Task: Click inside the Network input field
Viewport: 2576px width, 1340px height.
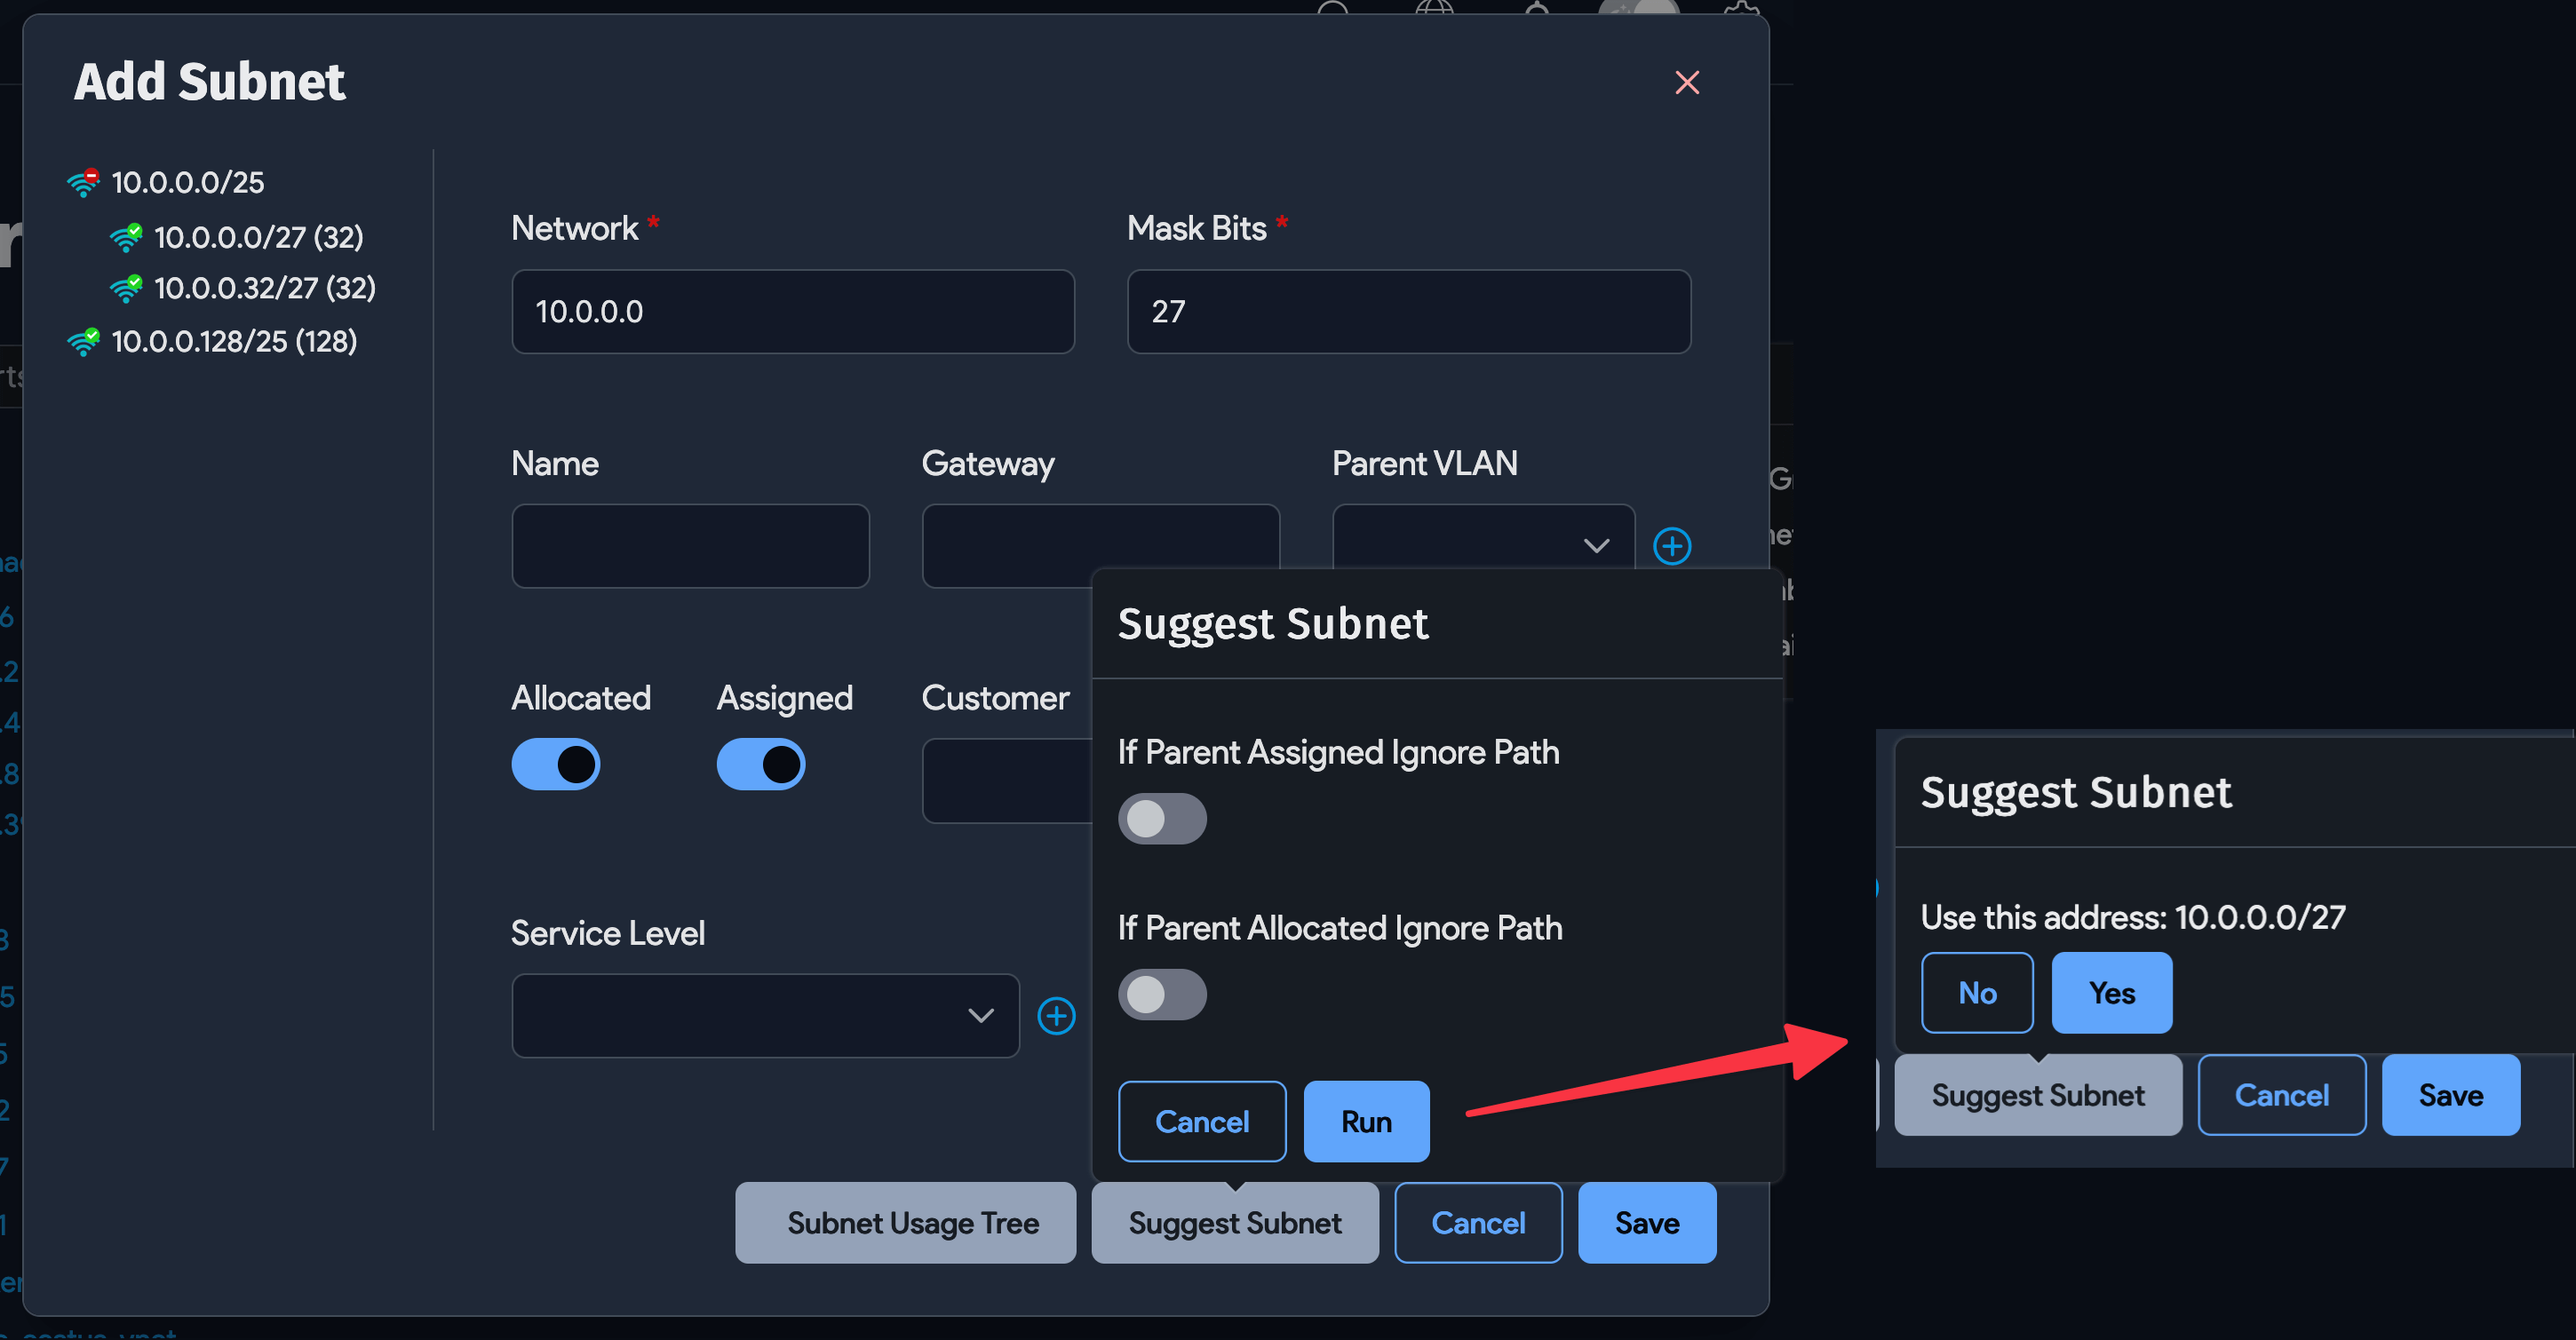Action: click(793, 311)
